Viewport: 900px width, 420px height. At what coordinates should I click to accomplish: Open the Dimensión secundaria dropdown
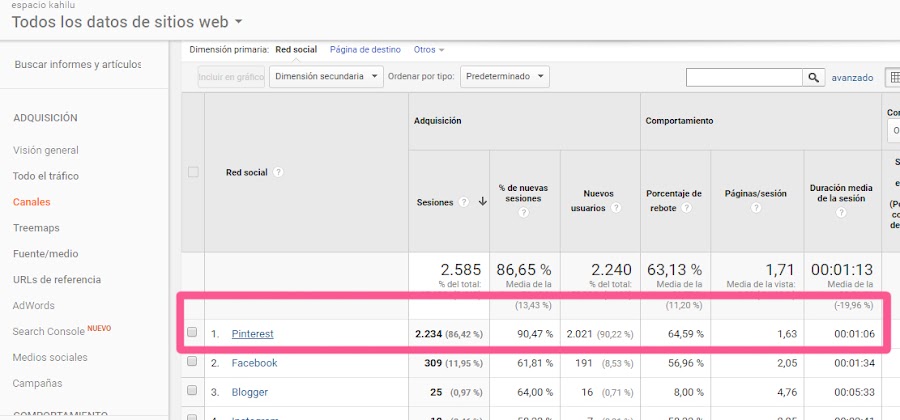(x=326, y=77)
